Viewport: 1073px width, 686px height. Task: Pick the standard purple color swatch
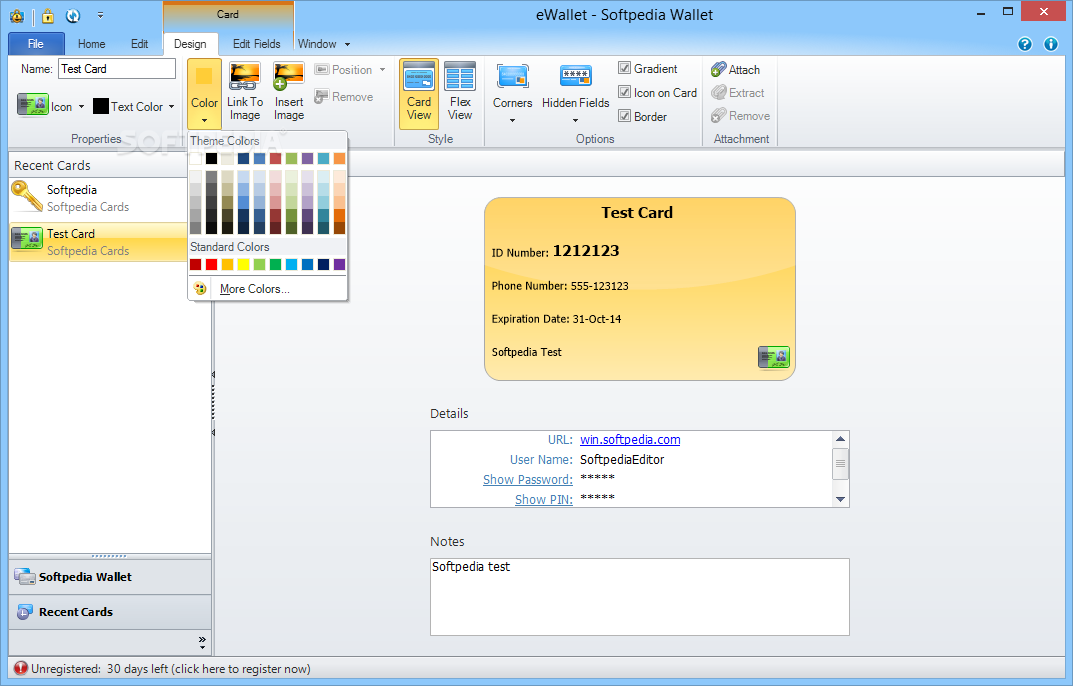coord(339,264)
